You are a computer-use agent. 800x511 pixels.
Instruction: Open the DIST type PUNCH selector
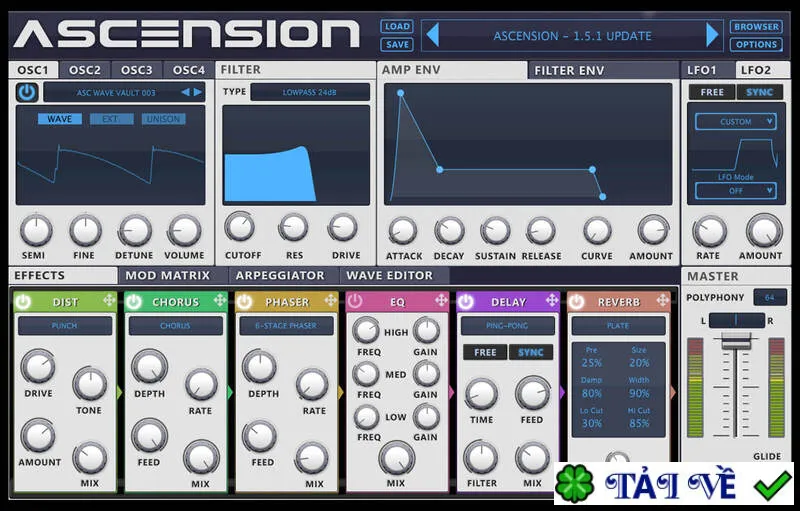tap(65, 325)
